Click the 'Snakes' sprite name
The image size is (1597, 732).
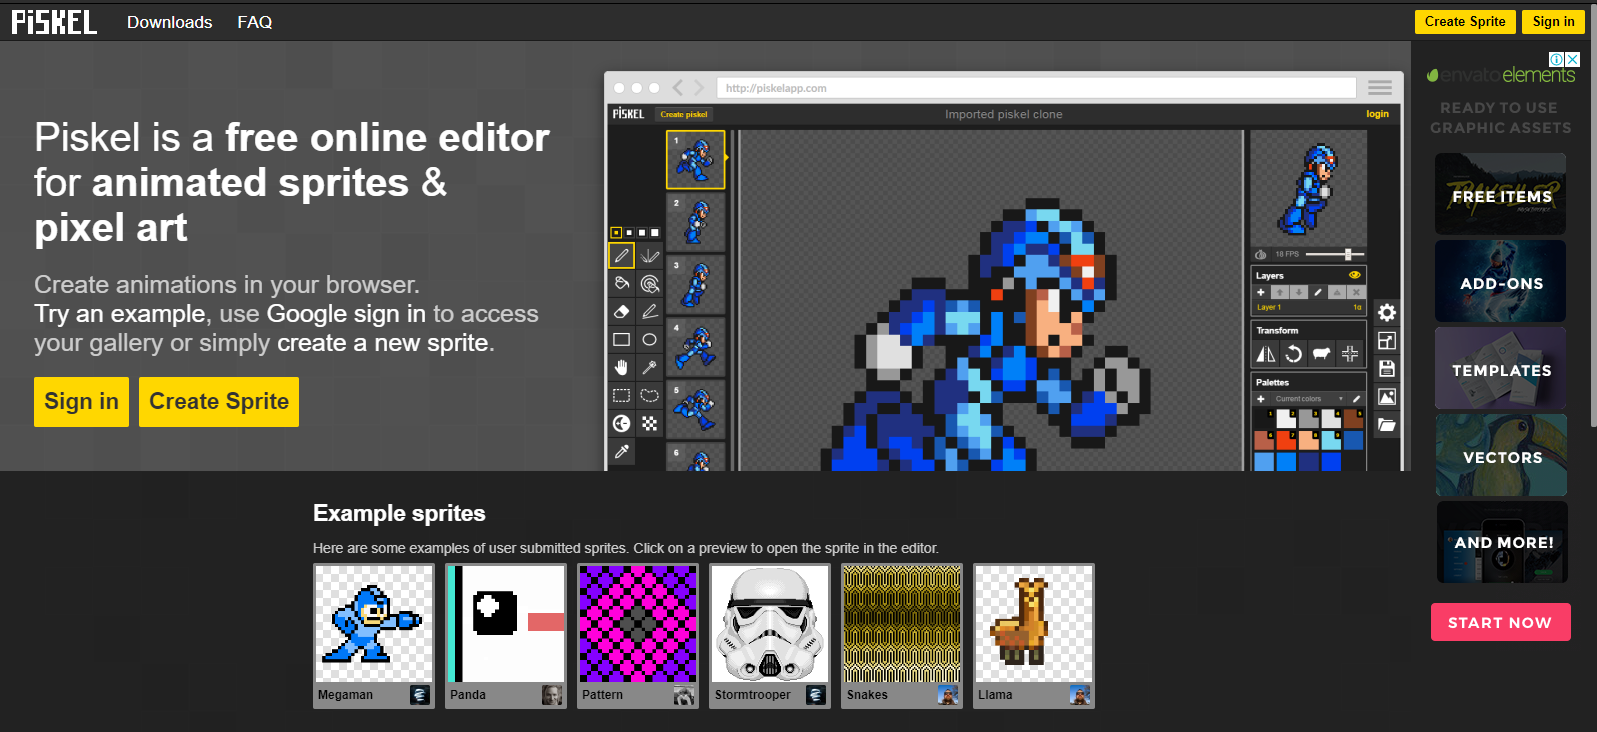click(x=867, y=695)
